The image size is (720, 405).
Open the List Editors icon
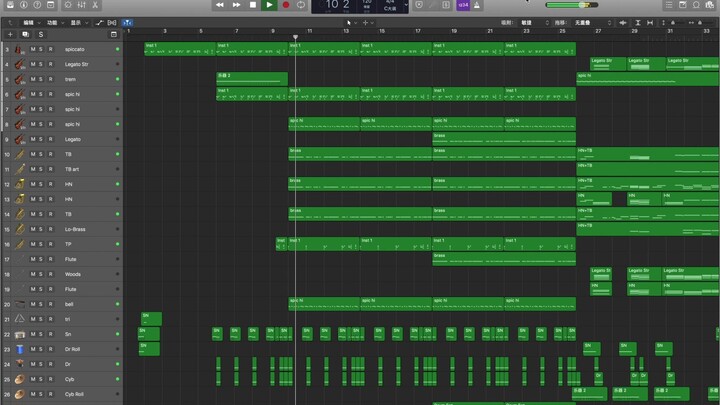pos(669,5)
